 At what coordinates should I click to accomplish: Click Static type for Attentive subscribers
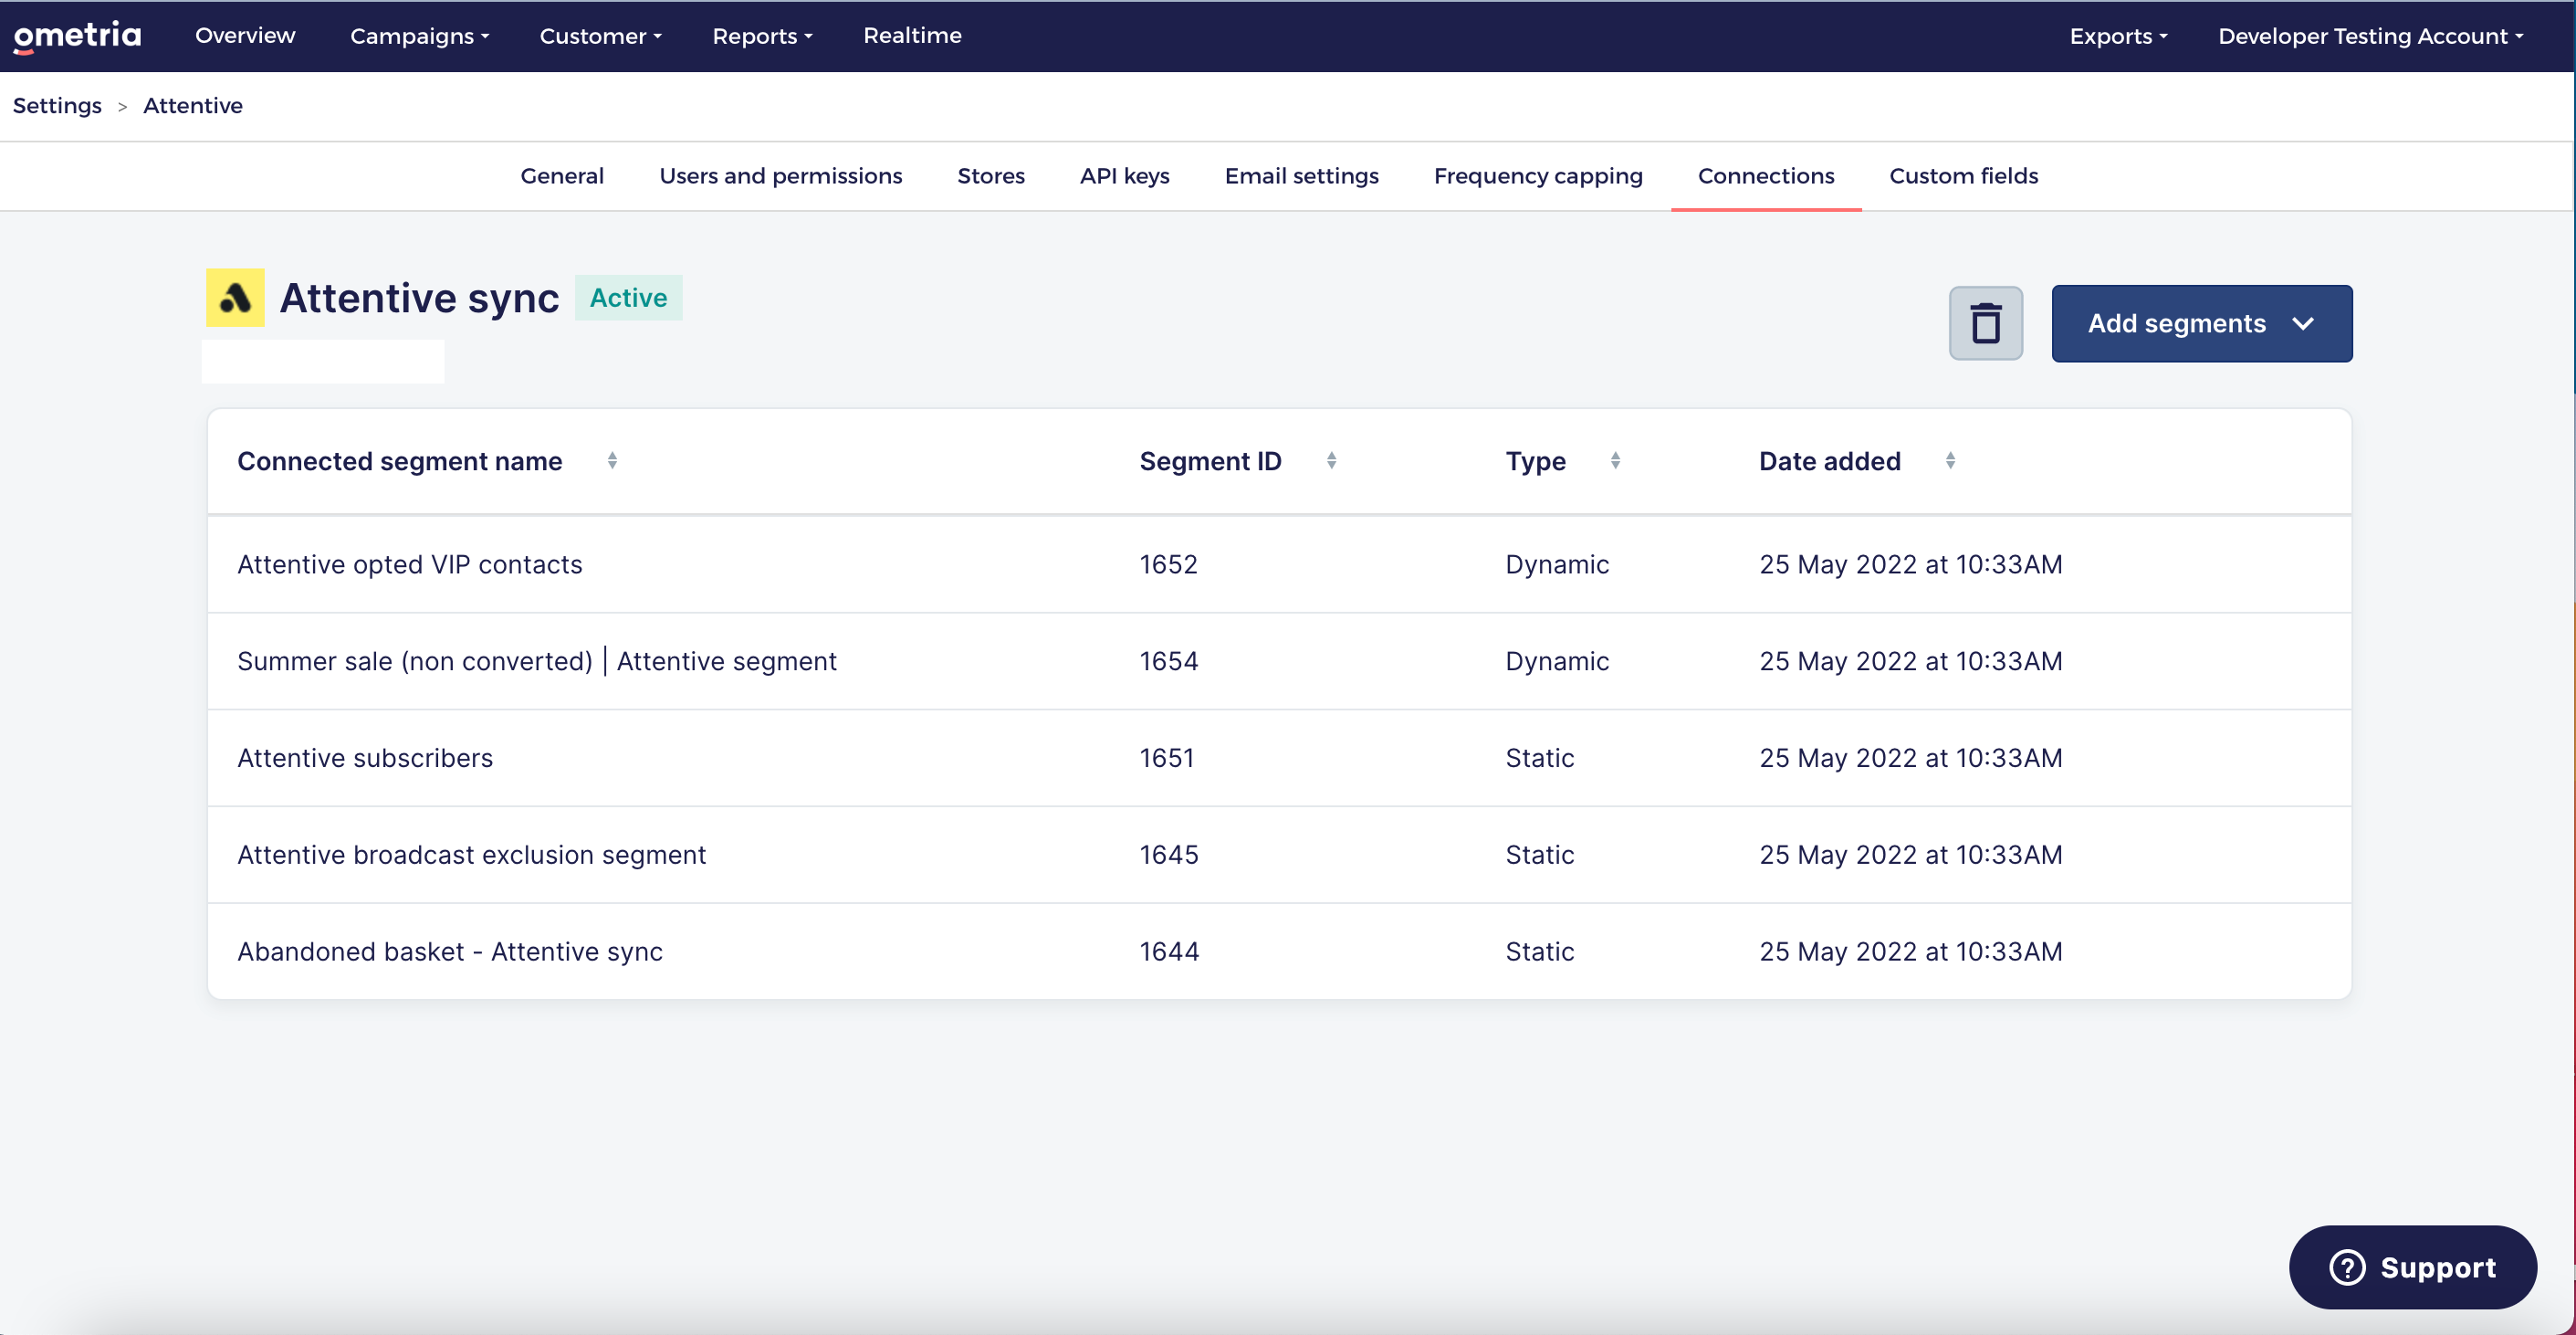[1540, 758]
